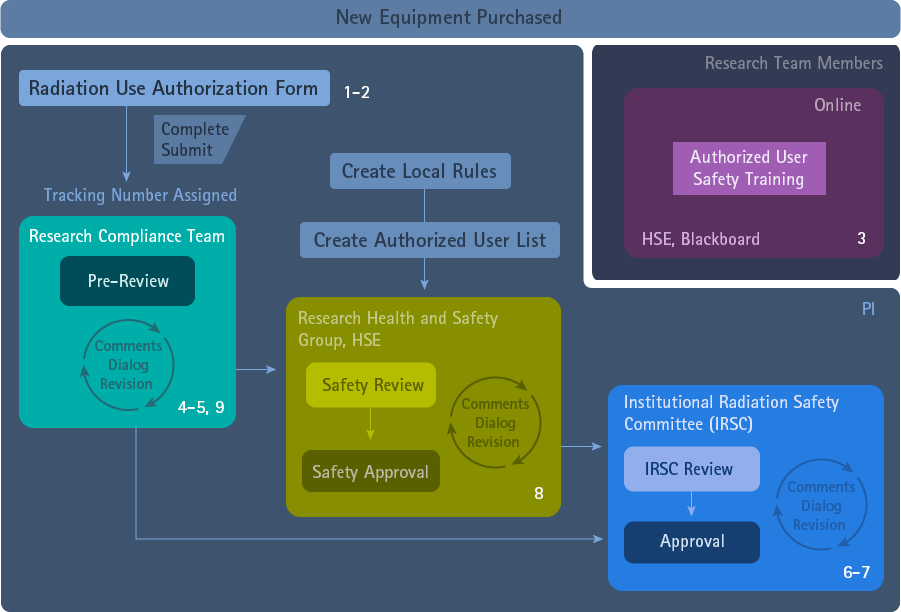Select the Complete Submit tag

pyautogui.click(x=197, y=140)
